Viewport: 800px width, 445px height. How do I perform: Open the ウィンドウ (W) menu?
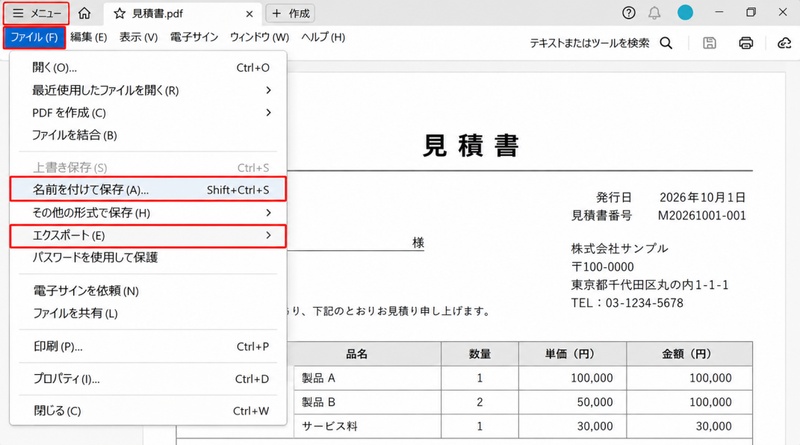(x=259, y=37)
